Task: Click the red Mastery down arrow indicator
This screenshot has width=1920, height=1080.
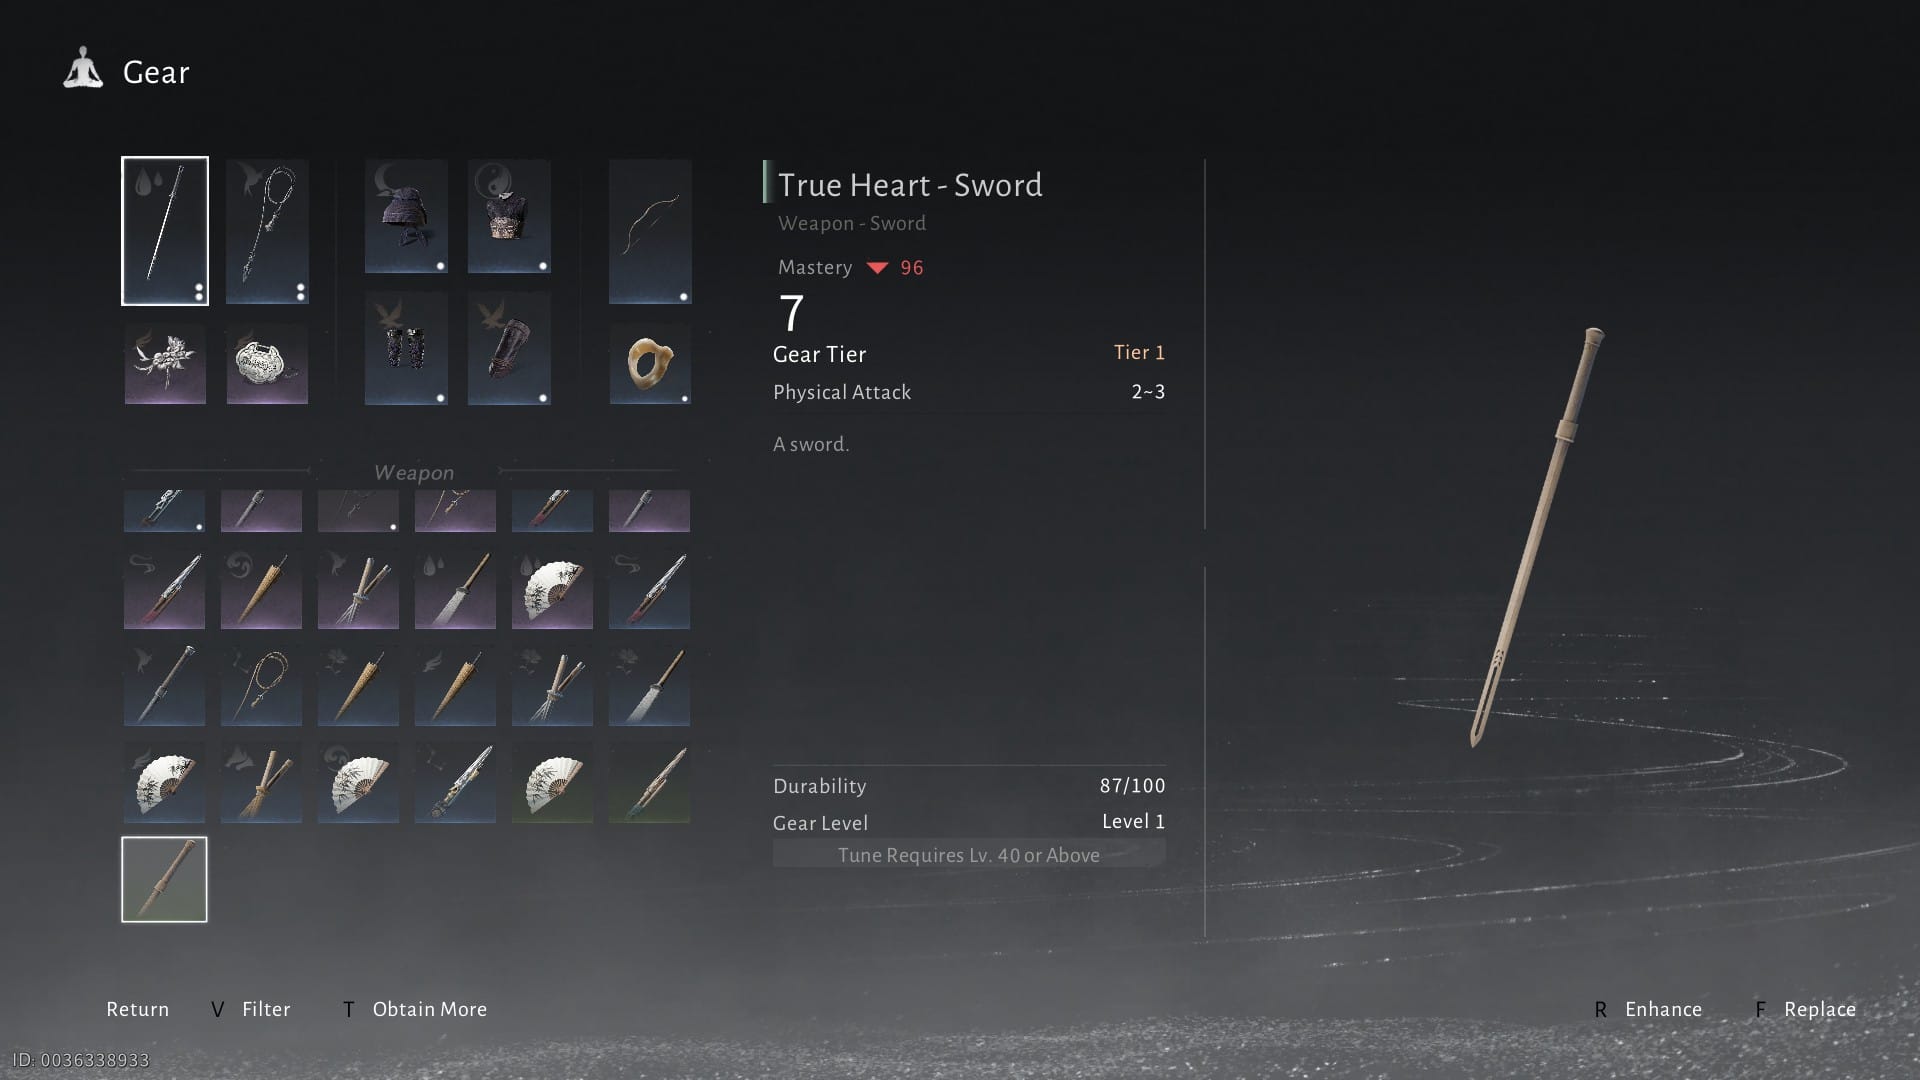Action: [877, 268]
